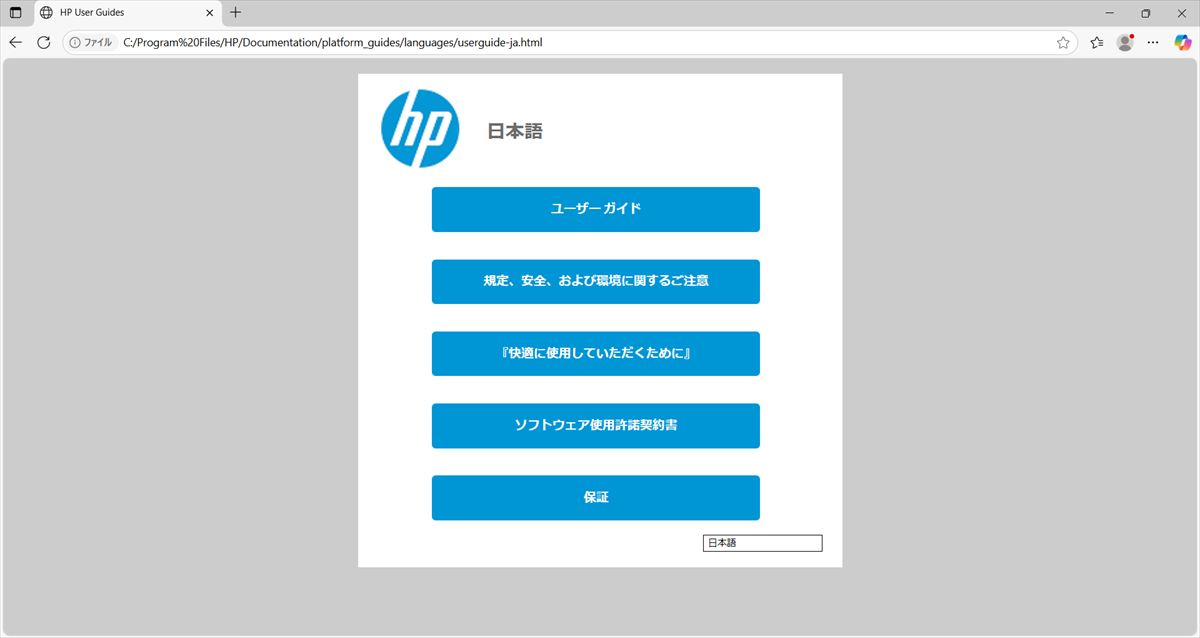Open the ユーザー ガイド user guide
Viewport: 1200px width, 638px height.
[x=596, y=209]
